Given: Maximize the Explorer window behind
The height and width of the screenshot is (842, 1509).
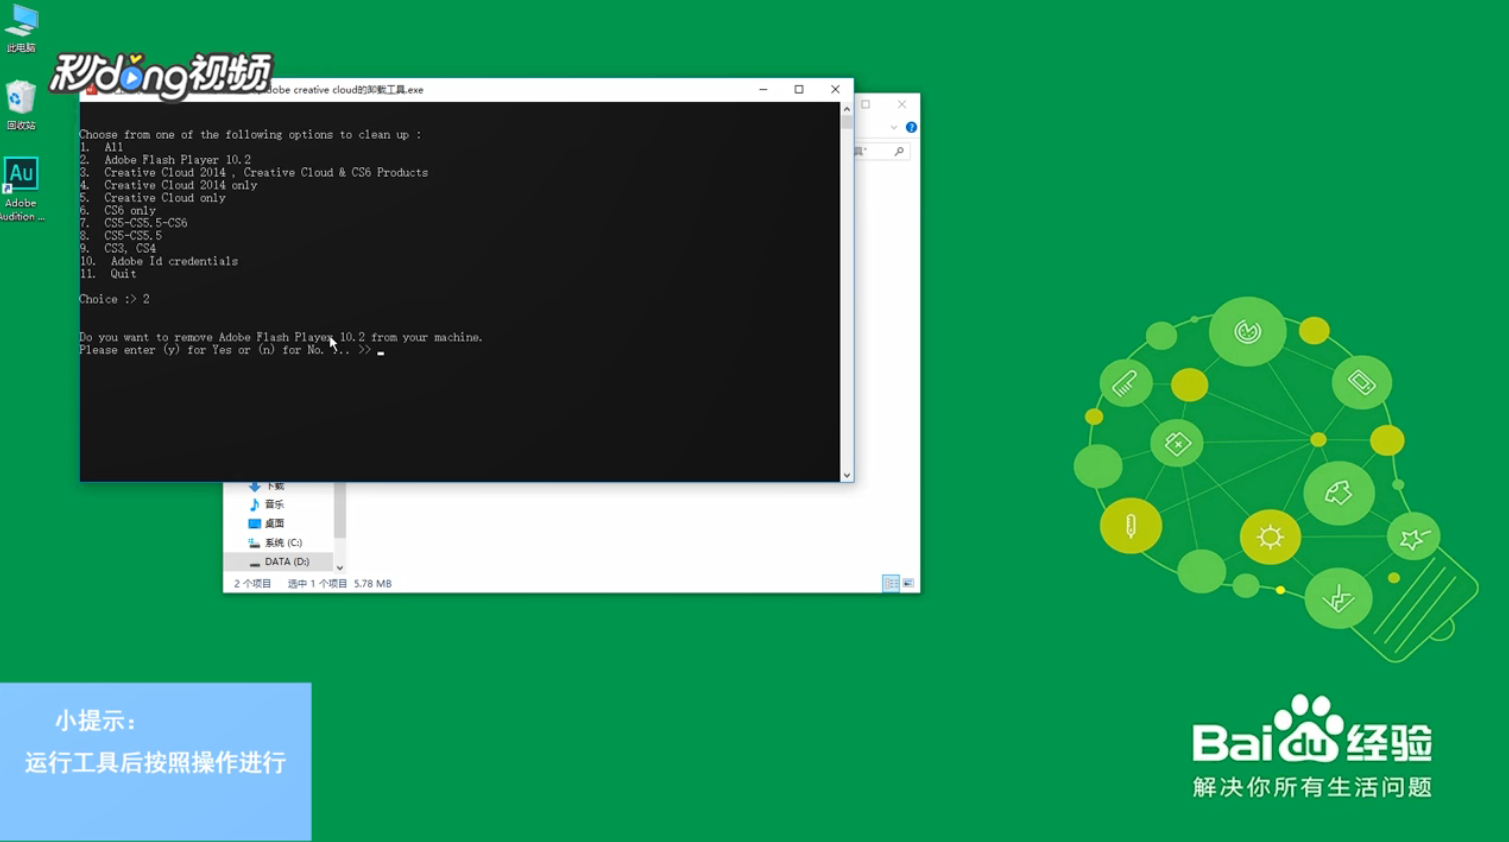Looking at the screenshot, I should click(x=866, y=104).
